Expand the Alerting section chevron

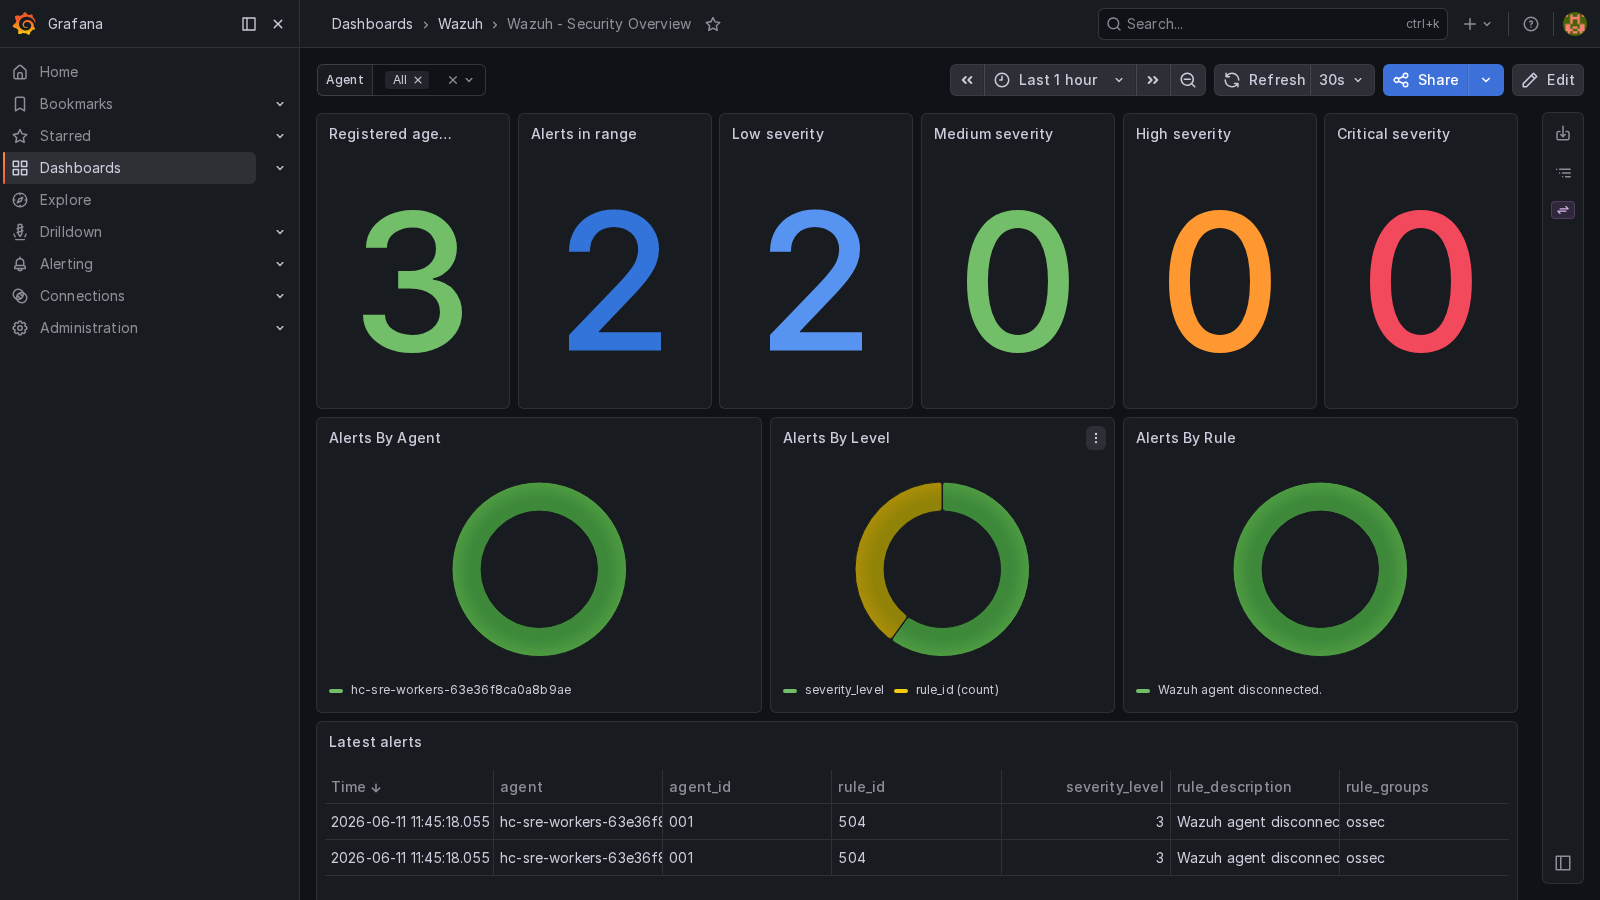click(280, 264)
